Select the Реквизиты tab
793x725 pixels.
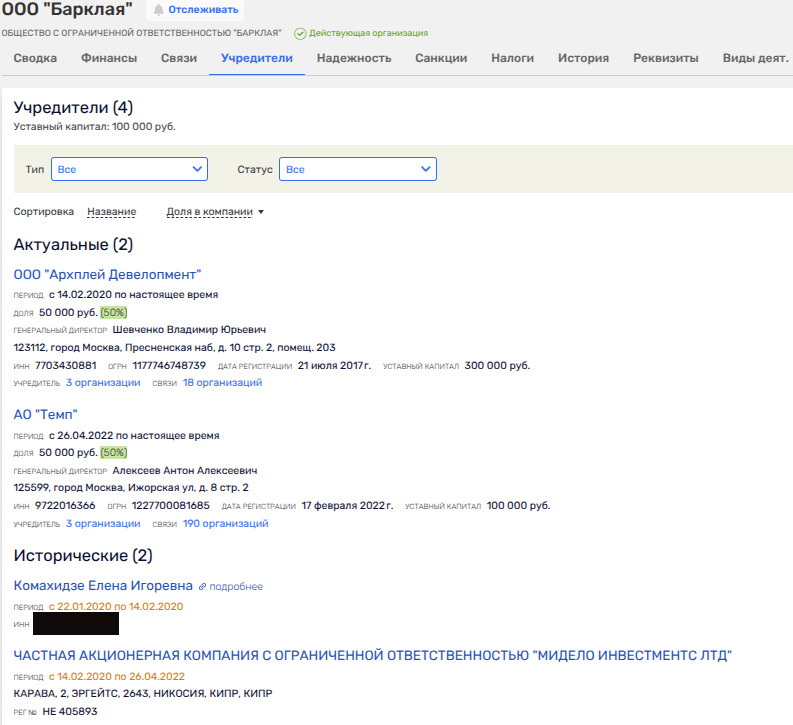click(x=666, y=58)
